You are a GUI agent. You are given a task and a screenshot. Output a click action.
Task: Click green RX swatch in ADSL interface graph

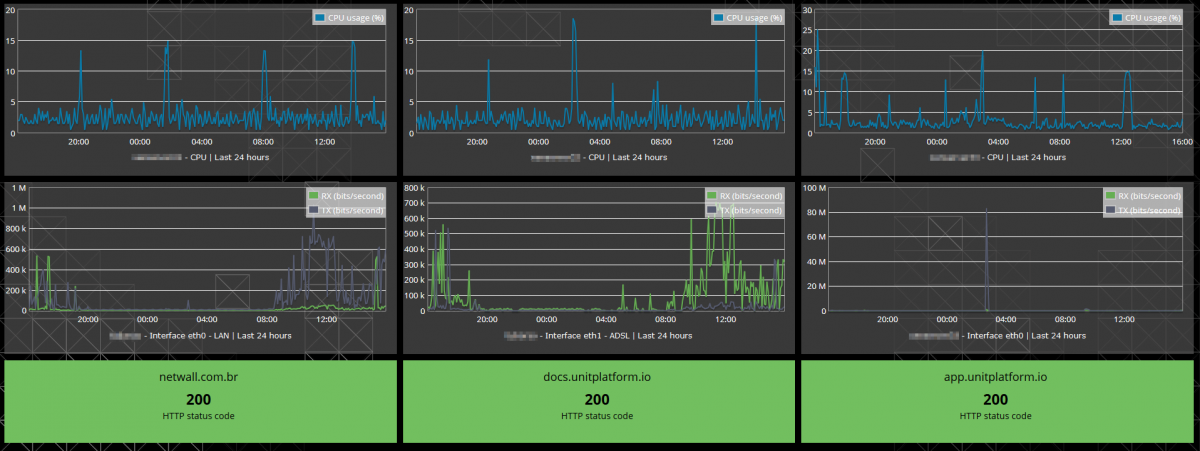pyautogui.click(x=711, y=196)
